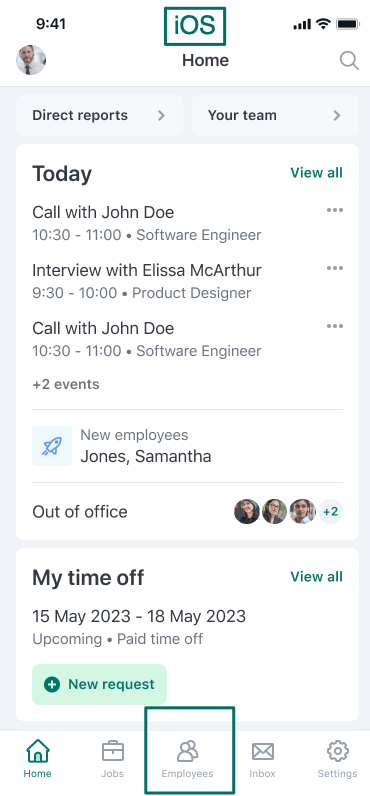Screen dimensions: 370x796
Task: Tap the +2 out of office badge
Action: [x=330, y=511]
